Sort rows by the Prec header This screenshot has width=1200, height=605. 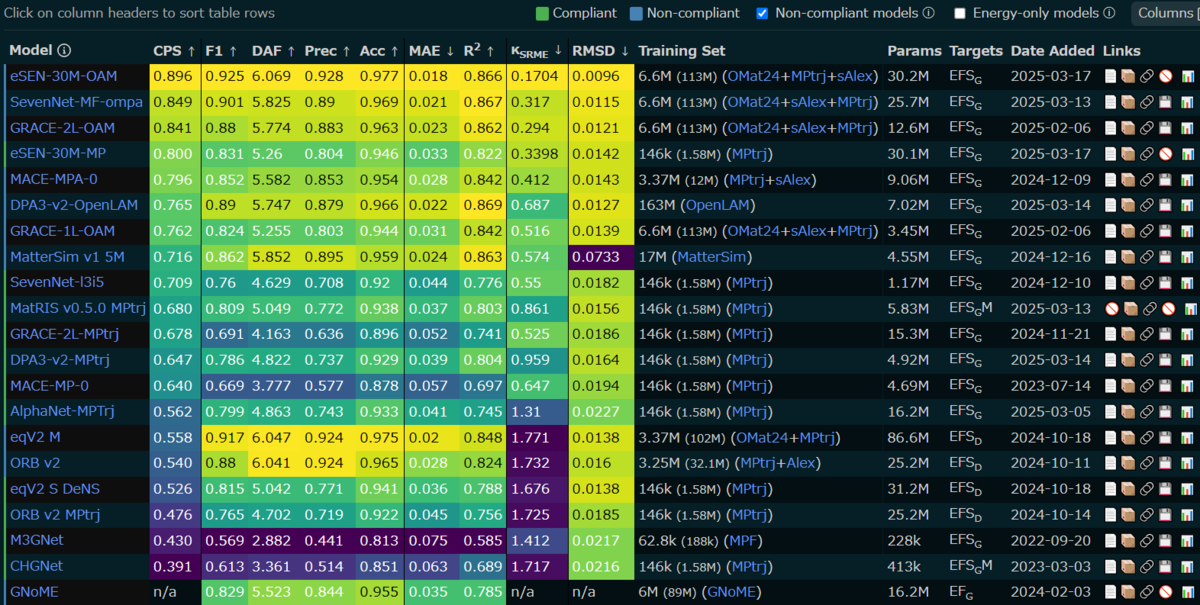tap(327, 50)
